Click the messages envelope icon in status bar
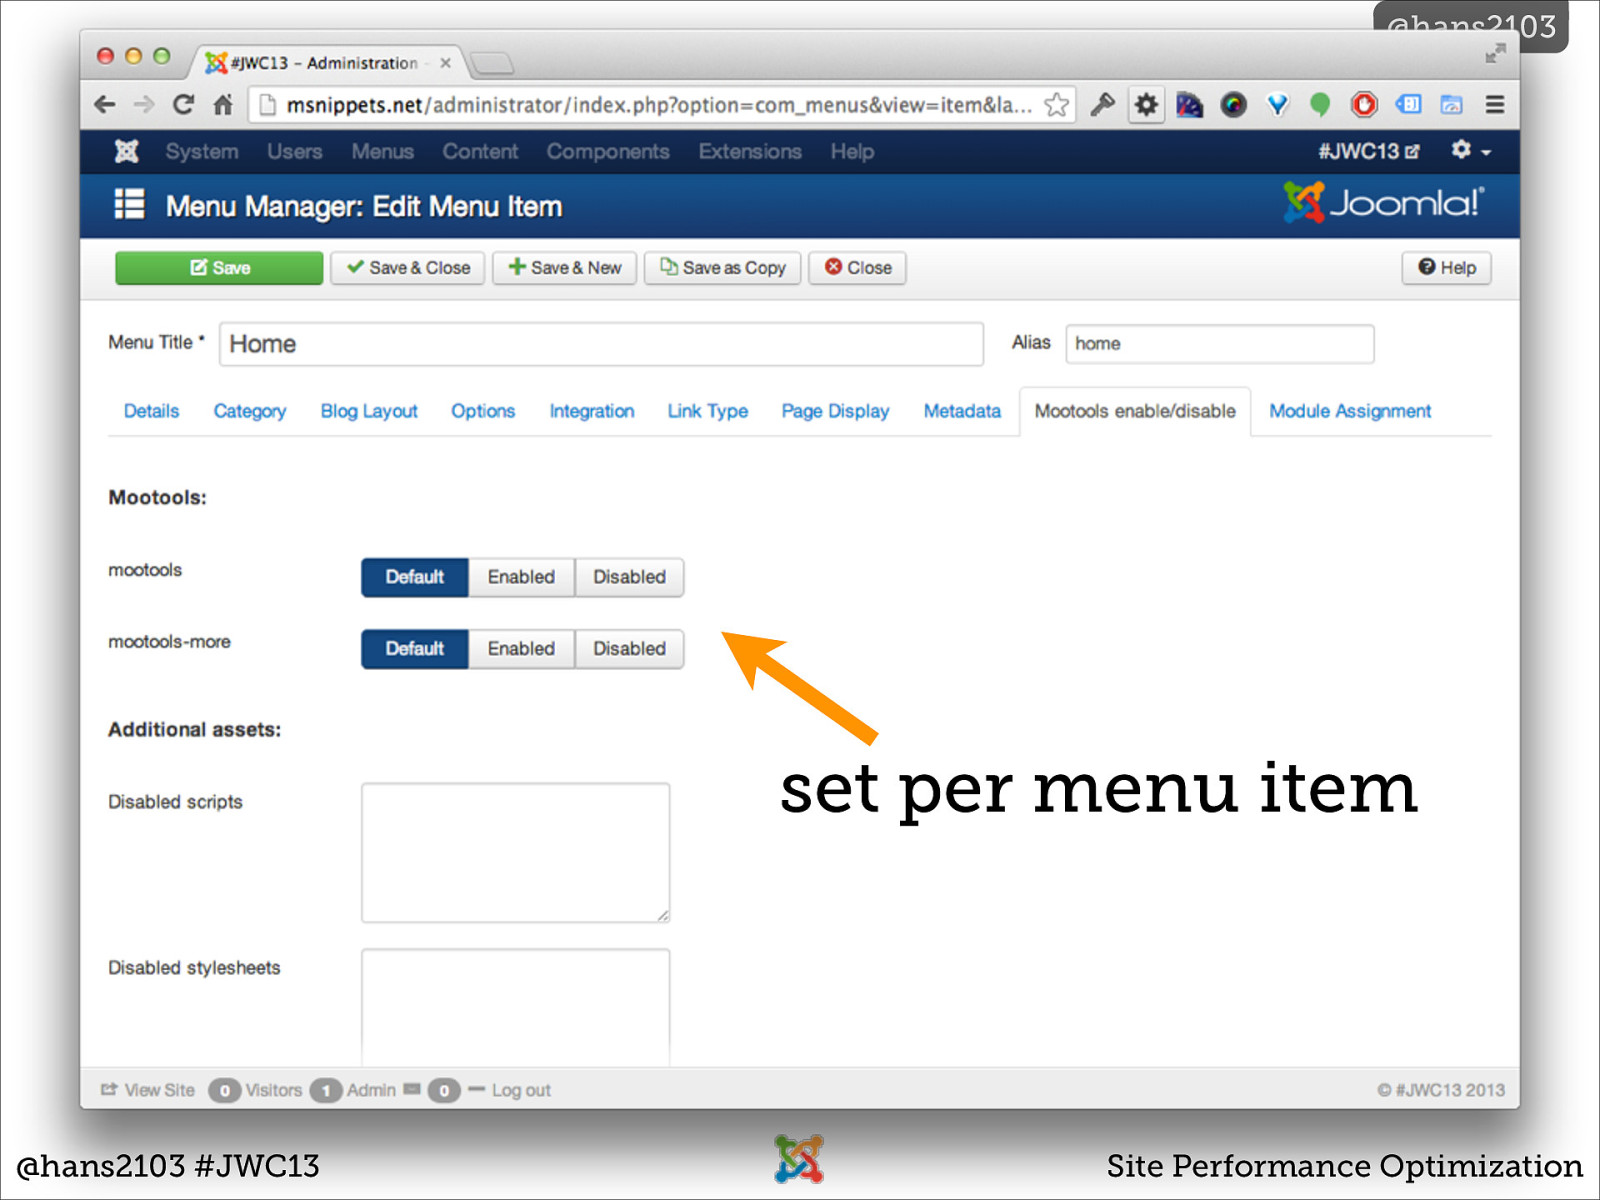 [x=412, y=1090]
